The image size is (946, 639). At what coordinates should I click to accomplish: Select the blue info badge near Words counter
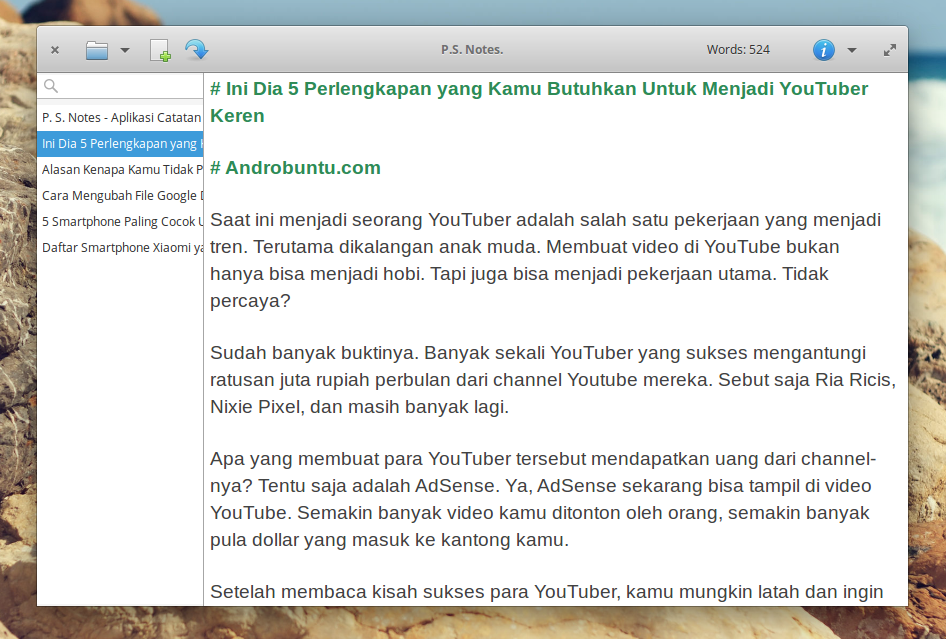click(822, 49)
